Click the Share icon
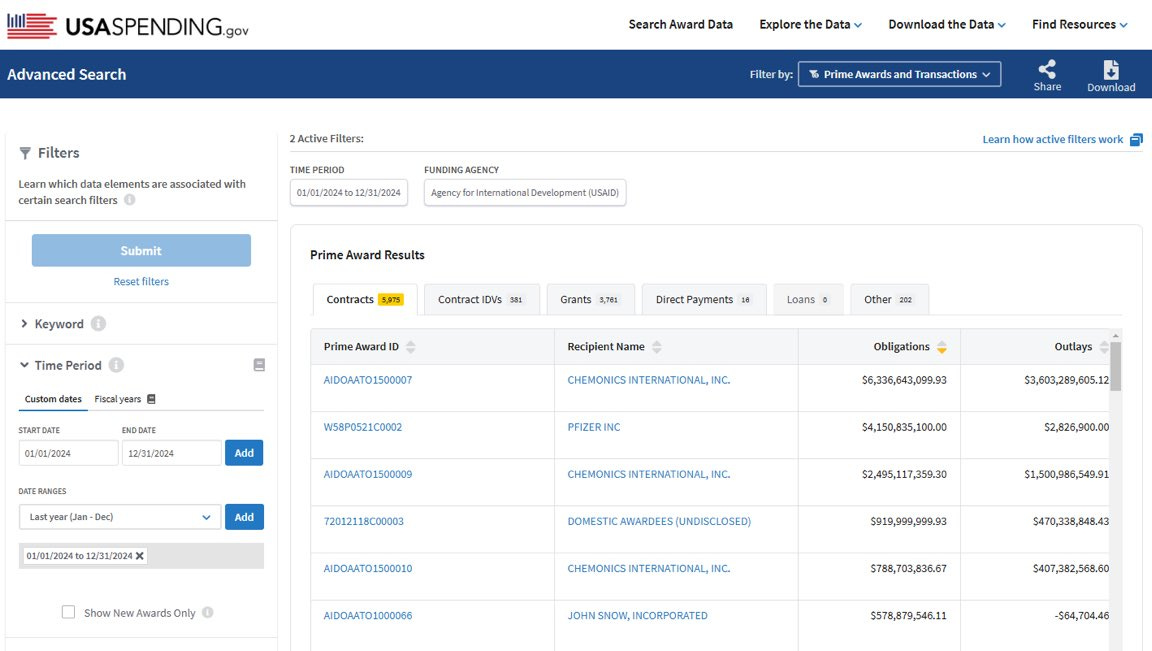The width and height of the screenshot is (1152, 651). pos(1047,69)
